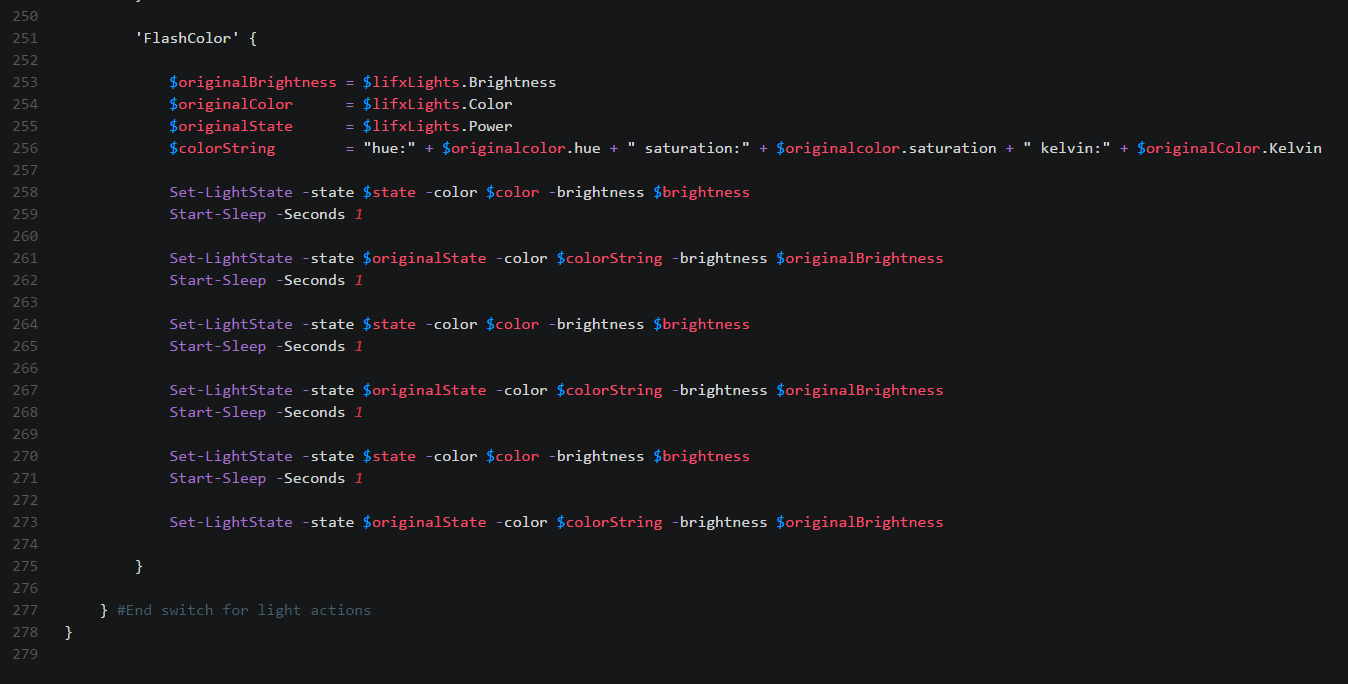Click the " saturation:" string literal
The image size is (1348, 684).
[x=689, y=148]
